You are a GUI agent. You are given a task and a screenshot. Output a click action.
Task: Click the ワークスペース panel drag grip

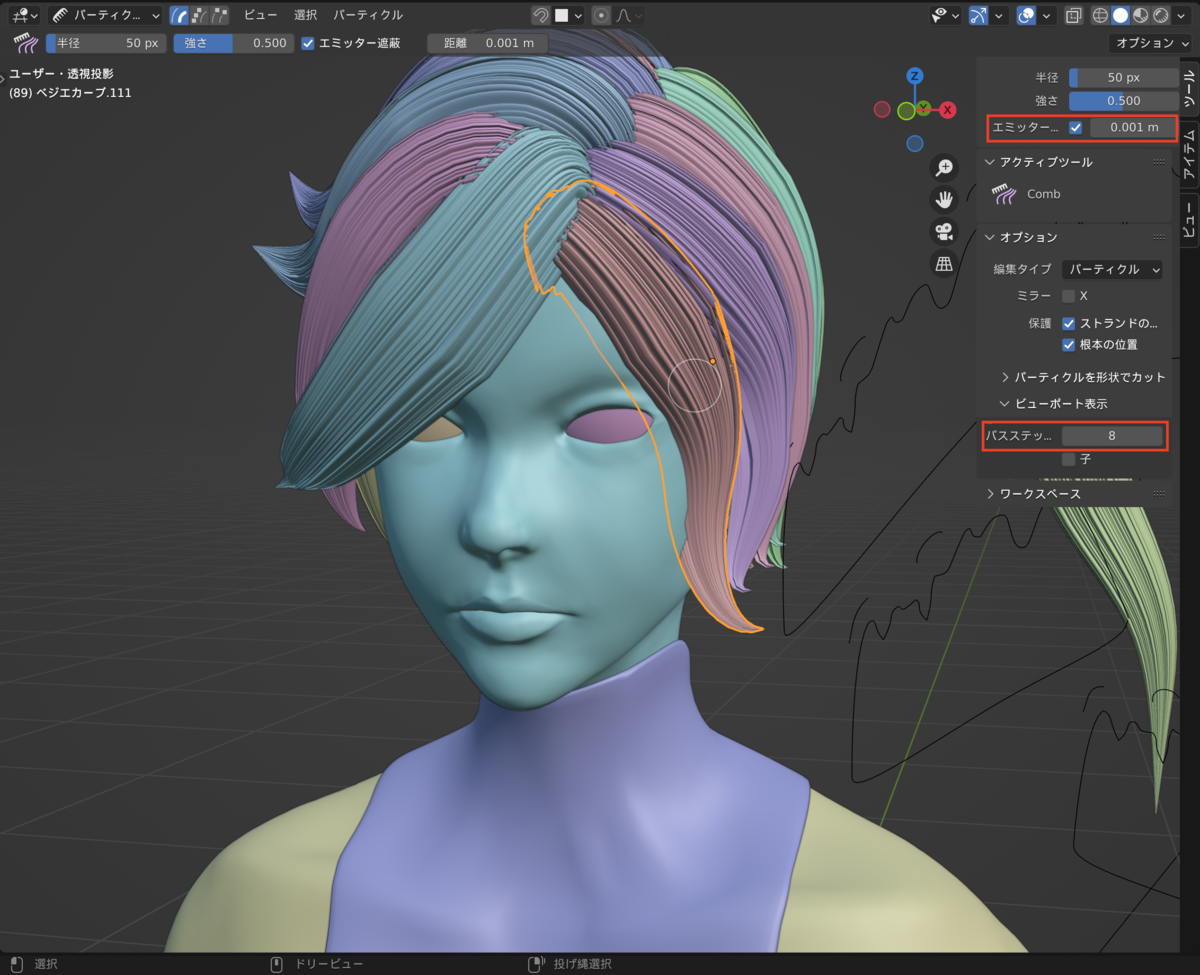(1159, 494)
